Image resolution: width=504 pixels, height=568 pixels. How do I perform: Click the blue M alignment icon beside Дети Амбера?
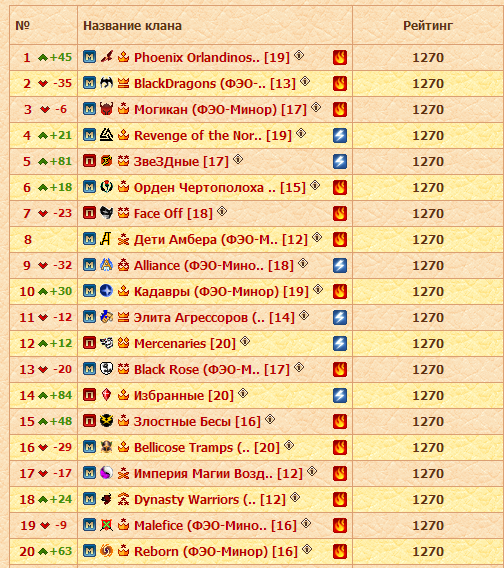pos(89,238)
